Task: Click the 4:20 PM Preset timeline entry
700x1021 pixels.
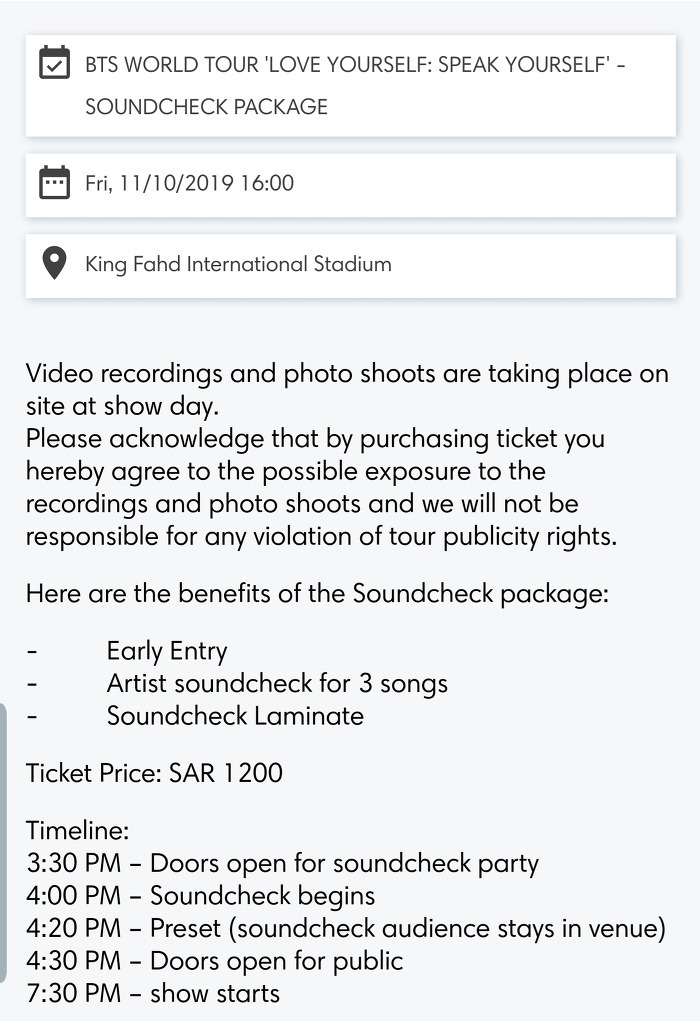Action: 346,929
